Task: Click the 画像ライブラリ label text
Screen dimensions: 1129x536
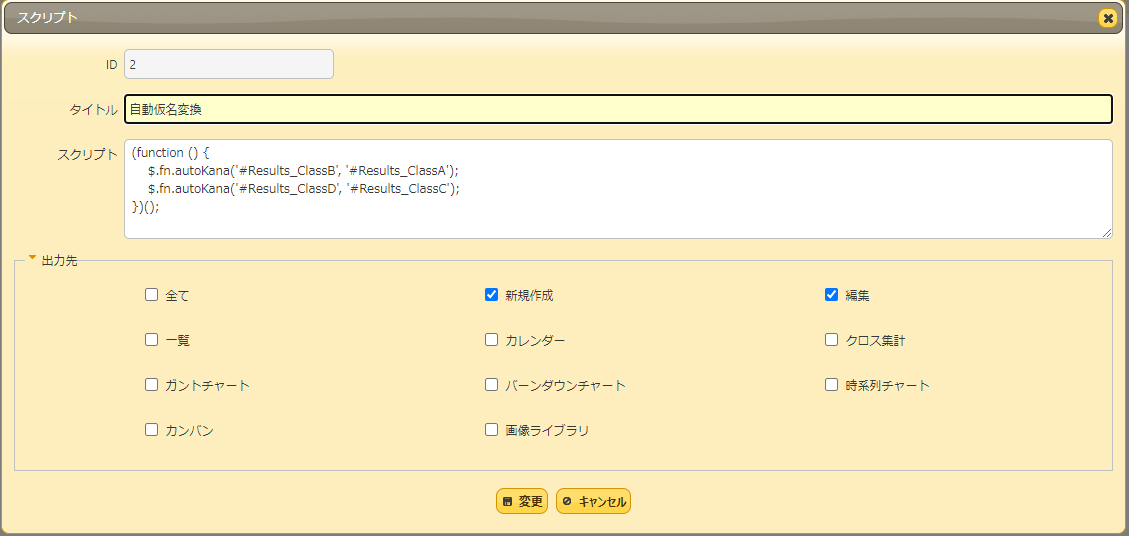Action: click(547, 431)
